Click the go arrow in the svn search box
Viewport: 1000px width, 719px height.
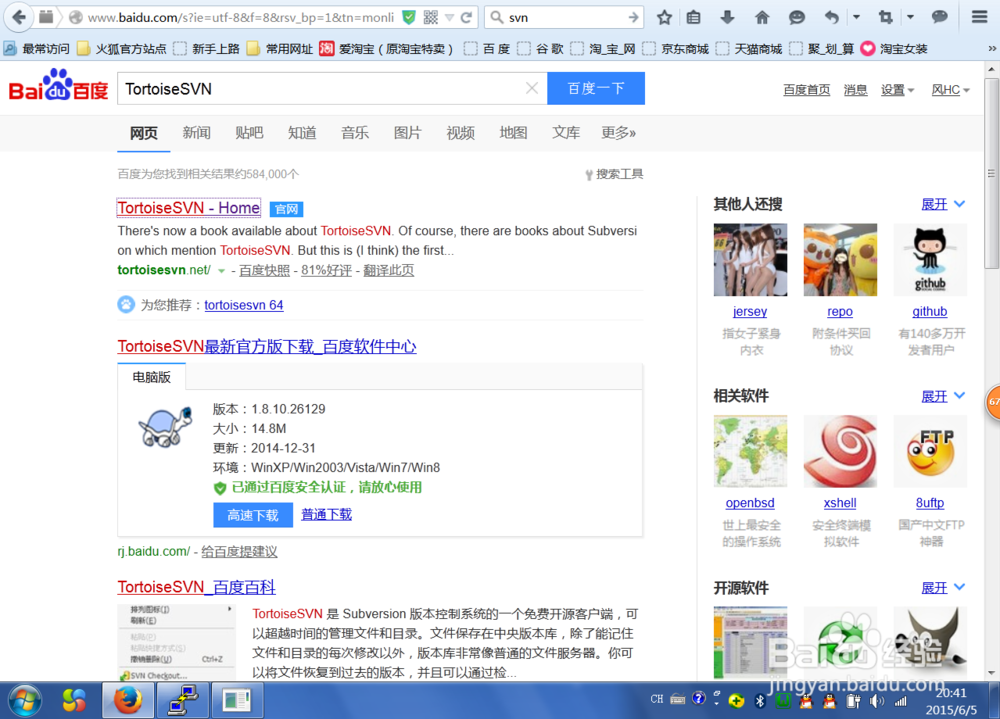[x=633, y=18]
